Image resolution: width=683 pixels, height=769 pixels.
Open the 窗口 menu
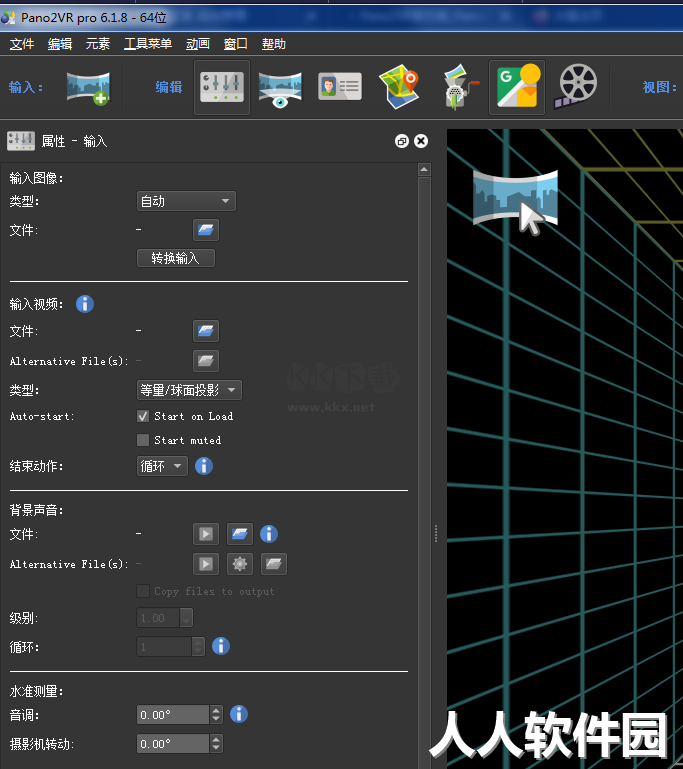(x=236, y=44)
